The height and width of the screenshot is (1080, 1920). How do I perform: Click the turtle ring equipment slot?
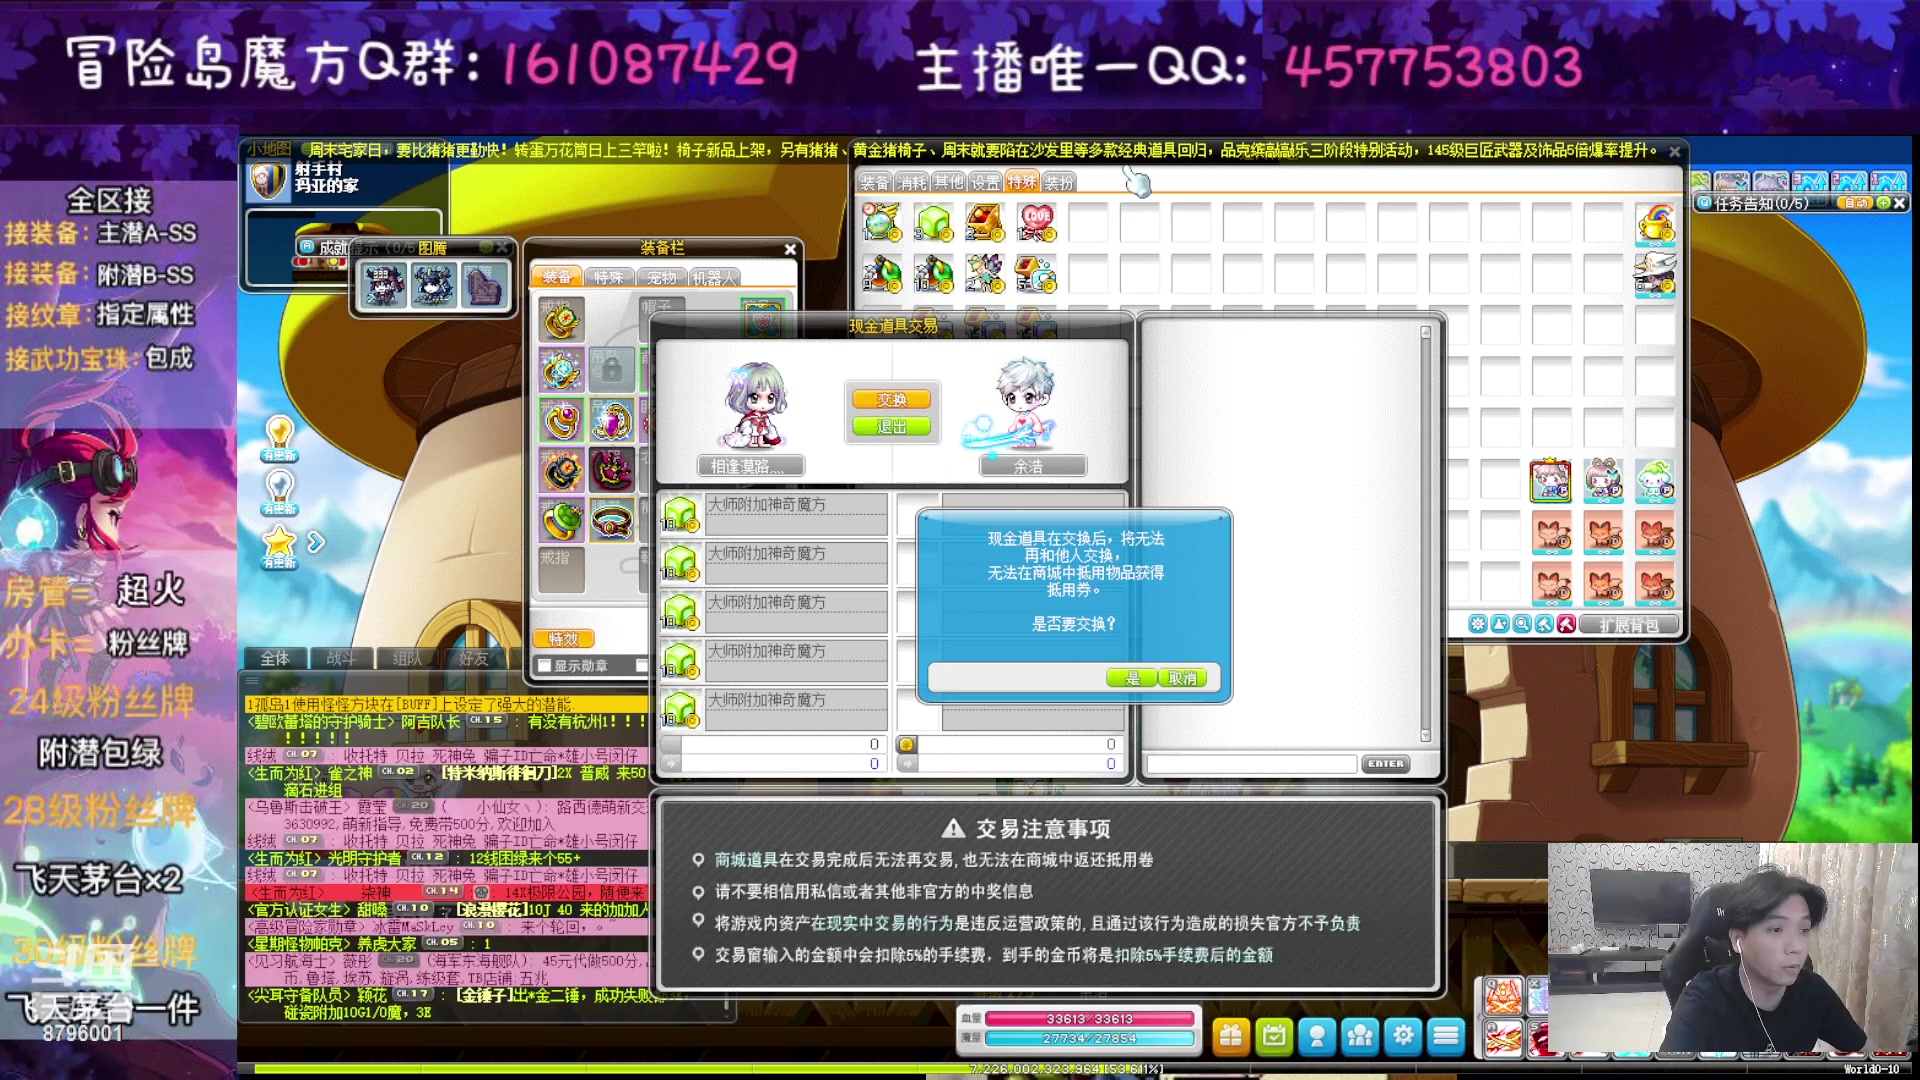pyautogui.click(x=561, y=521)
